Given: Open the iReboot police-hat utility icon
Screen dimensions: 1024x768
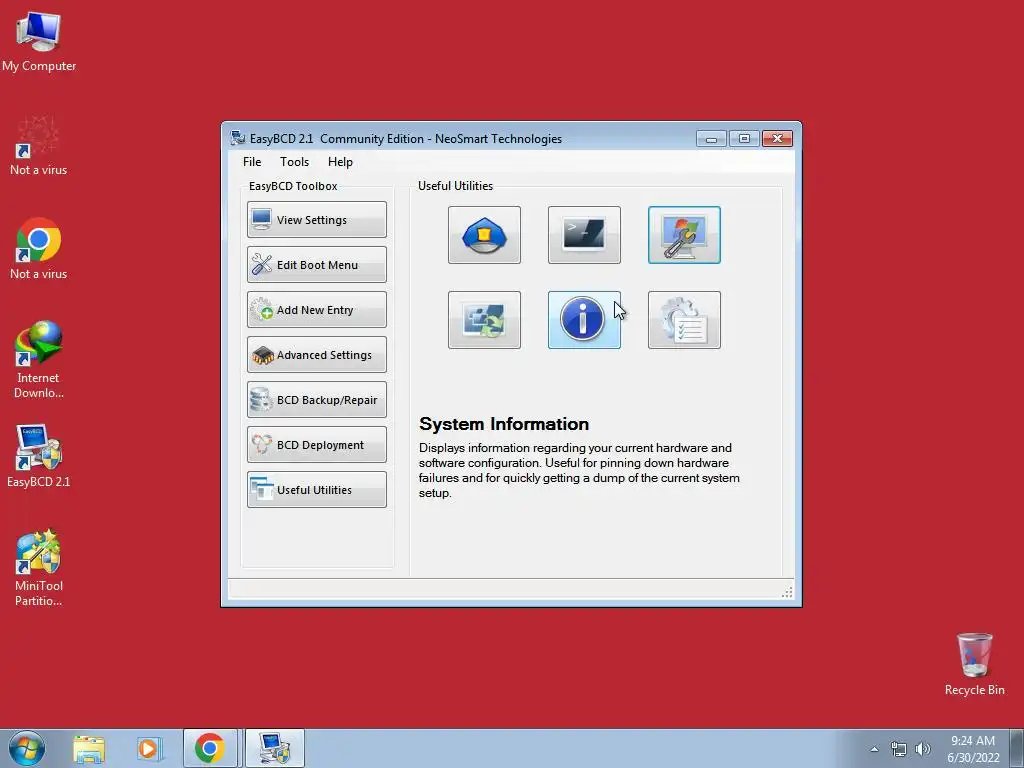Looking at the screenshot, I should pyautogui.click(x=484, y=235).
